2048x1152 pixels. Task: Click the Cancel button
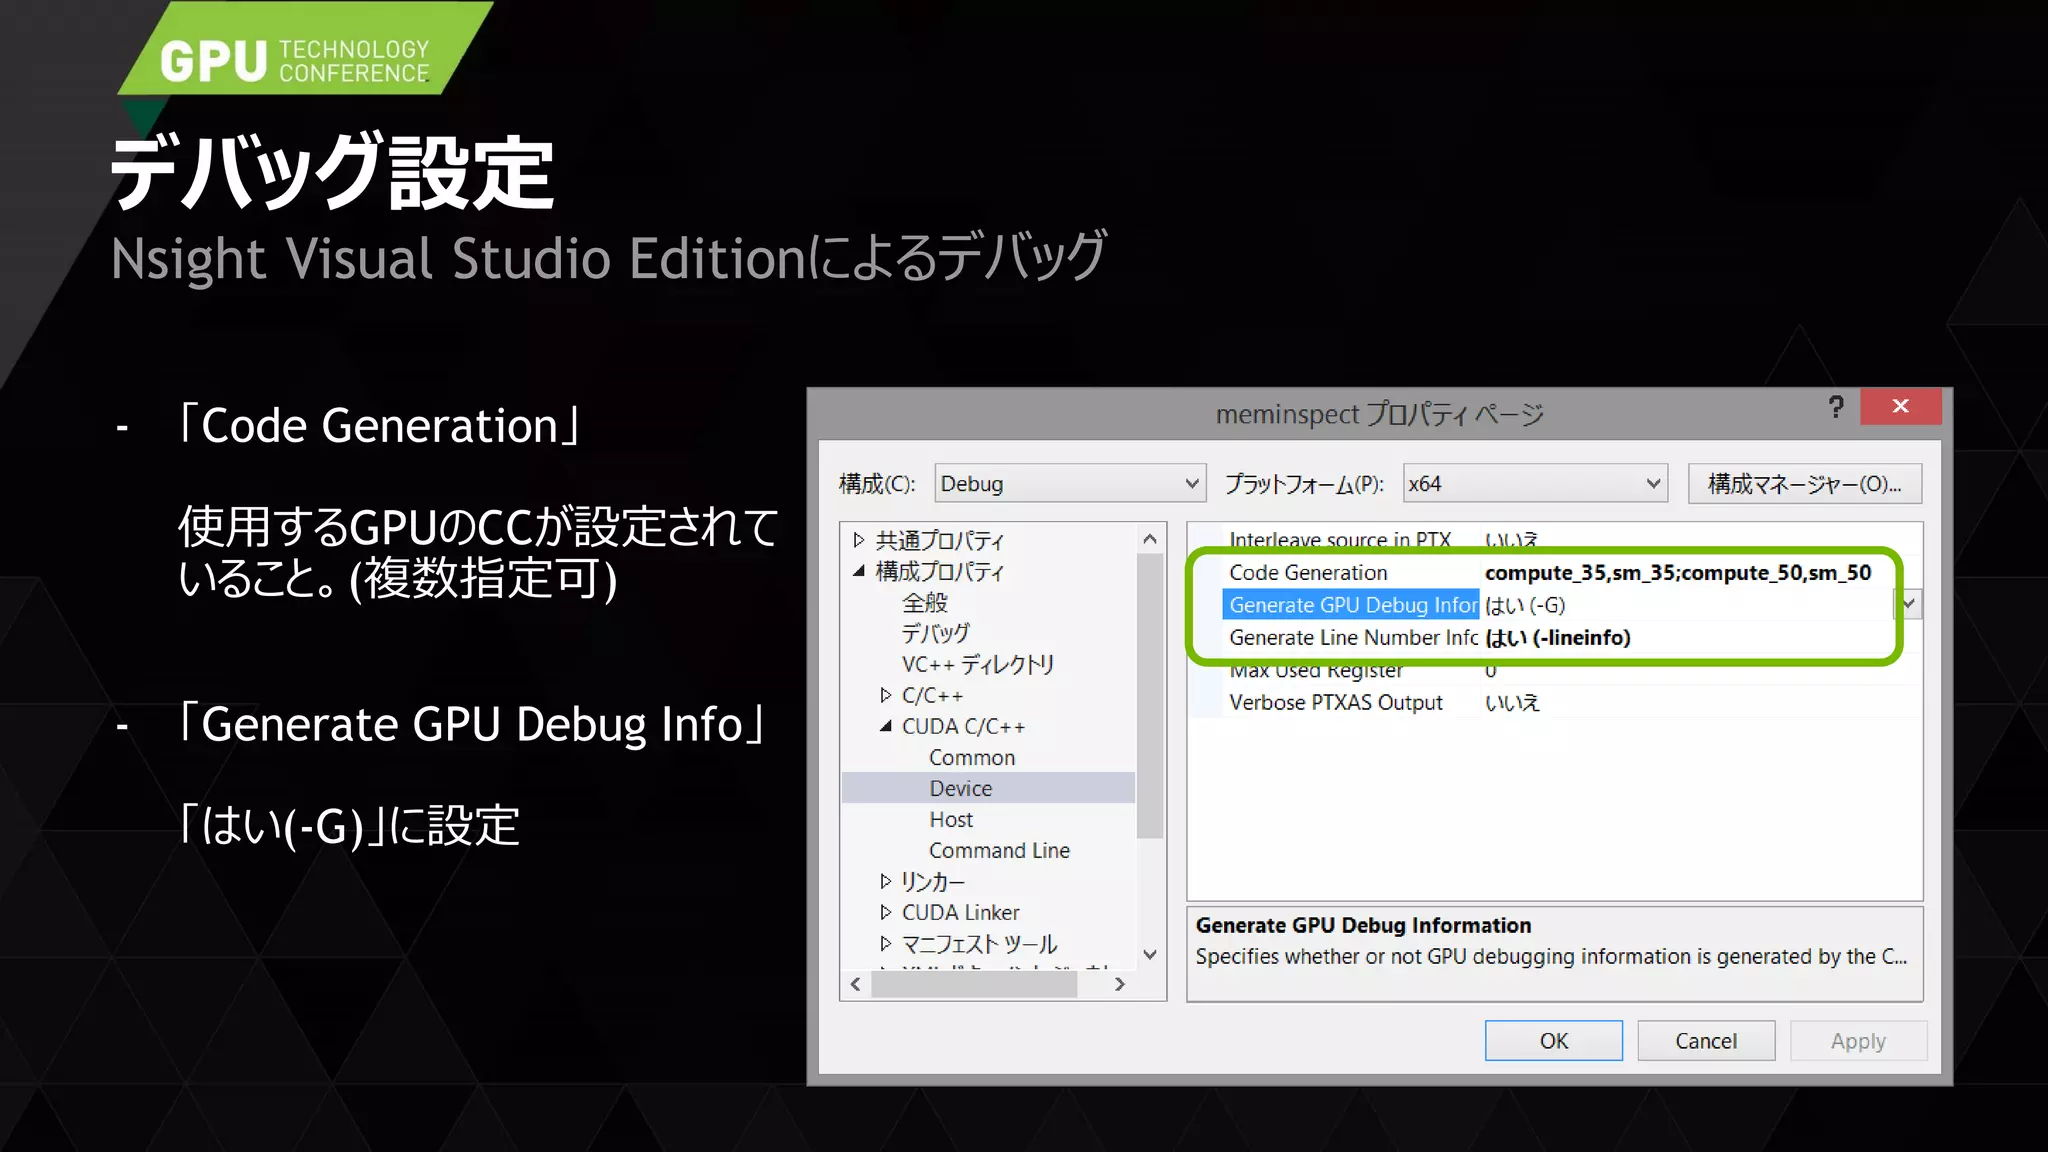(x=1706, y=1041)
